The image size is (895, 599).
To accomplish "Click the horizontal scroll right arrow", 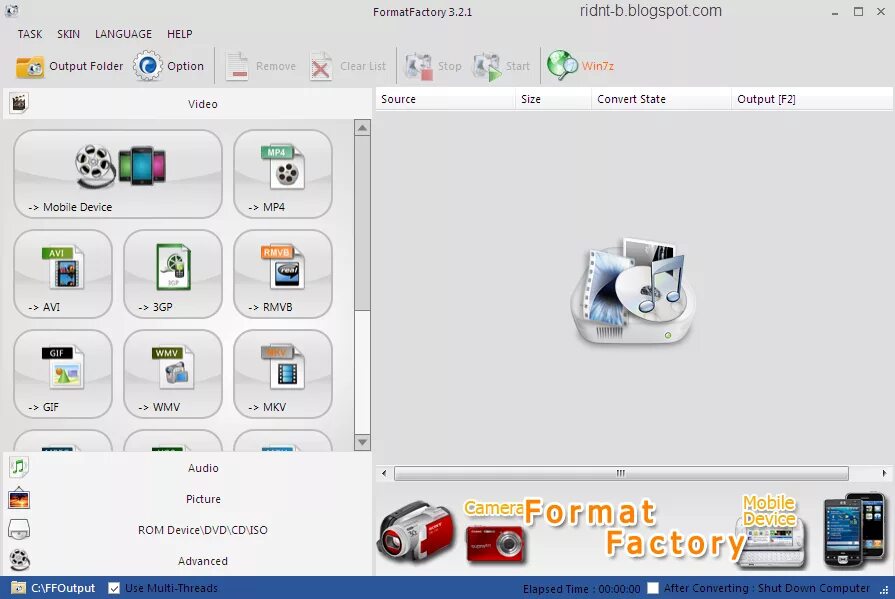I will pos(884,473).
